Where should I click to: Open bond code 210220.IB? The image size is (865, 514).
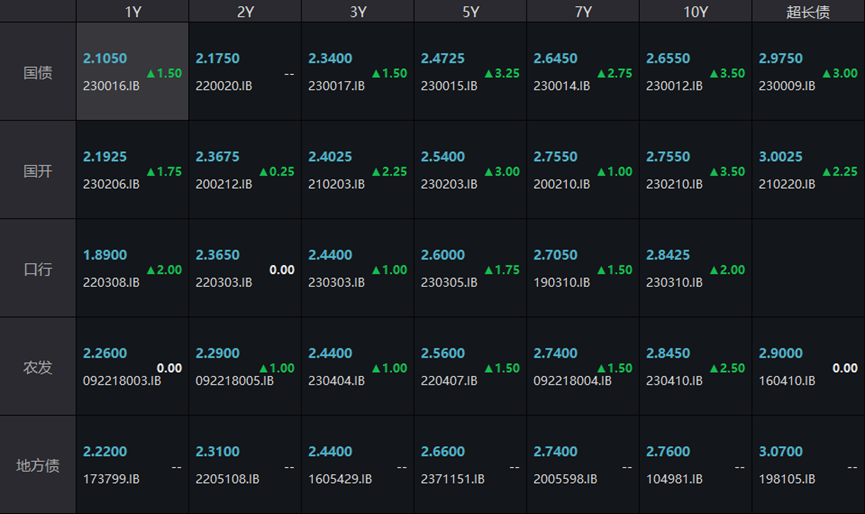point(787,184)
